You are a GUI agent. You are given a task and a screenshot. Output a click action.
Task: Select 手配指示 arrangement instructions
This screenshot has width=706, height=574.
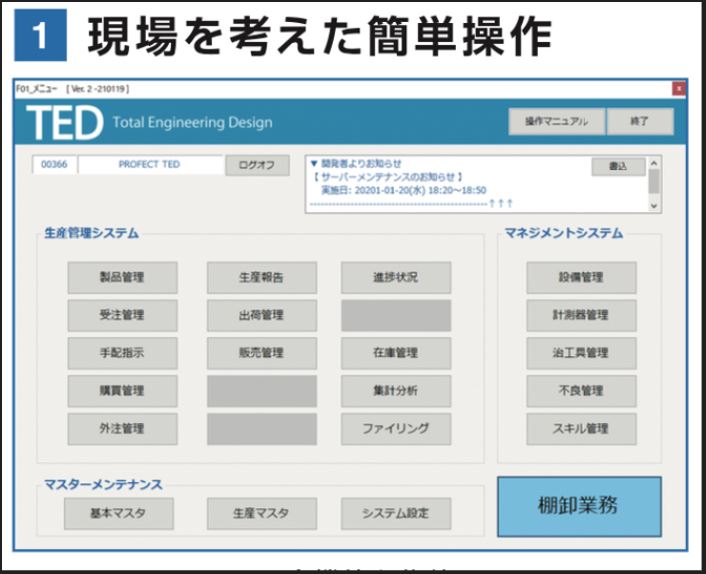[x=122, y=353]
